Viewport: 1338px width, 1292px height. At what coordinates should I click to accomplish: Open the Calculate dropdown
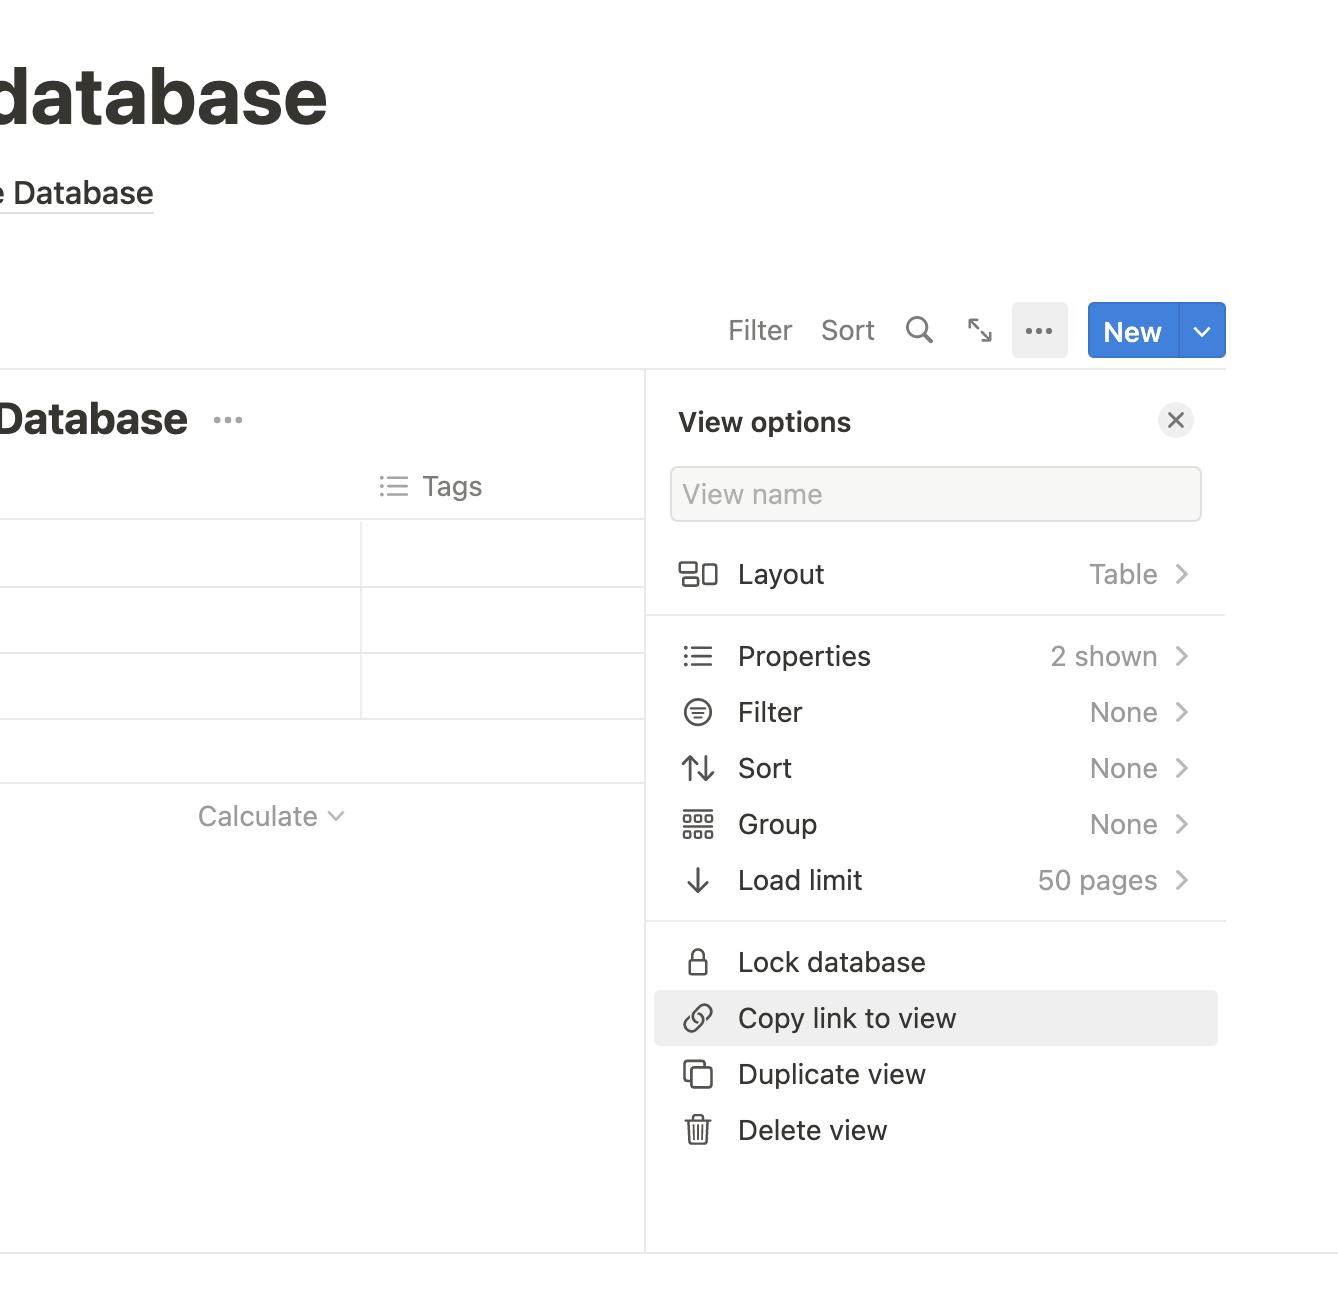point(271,816)
